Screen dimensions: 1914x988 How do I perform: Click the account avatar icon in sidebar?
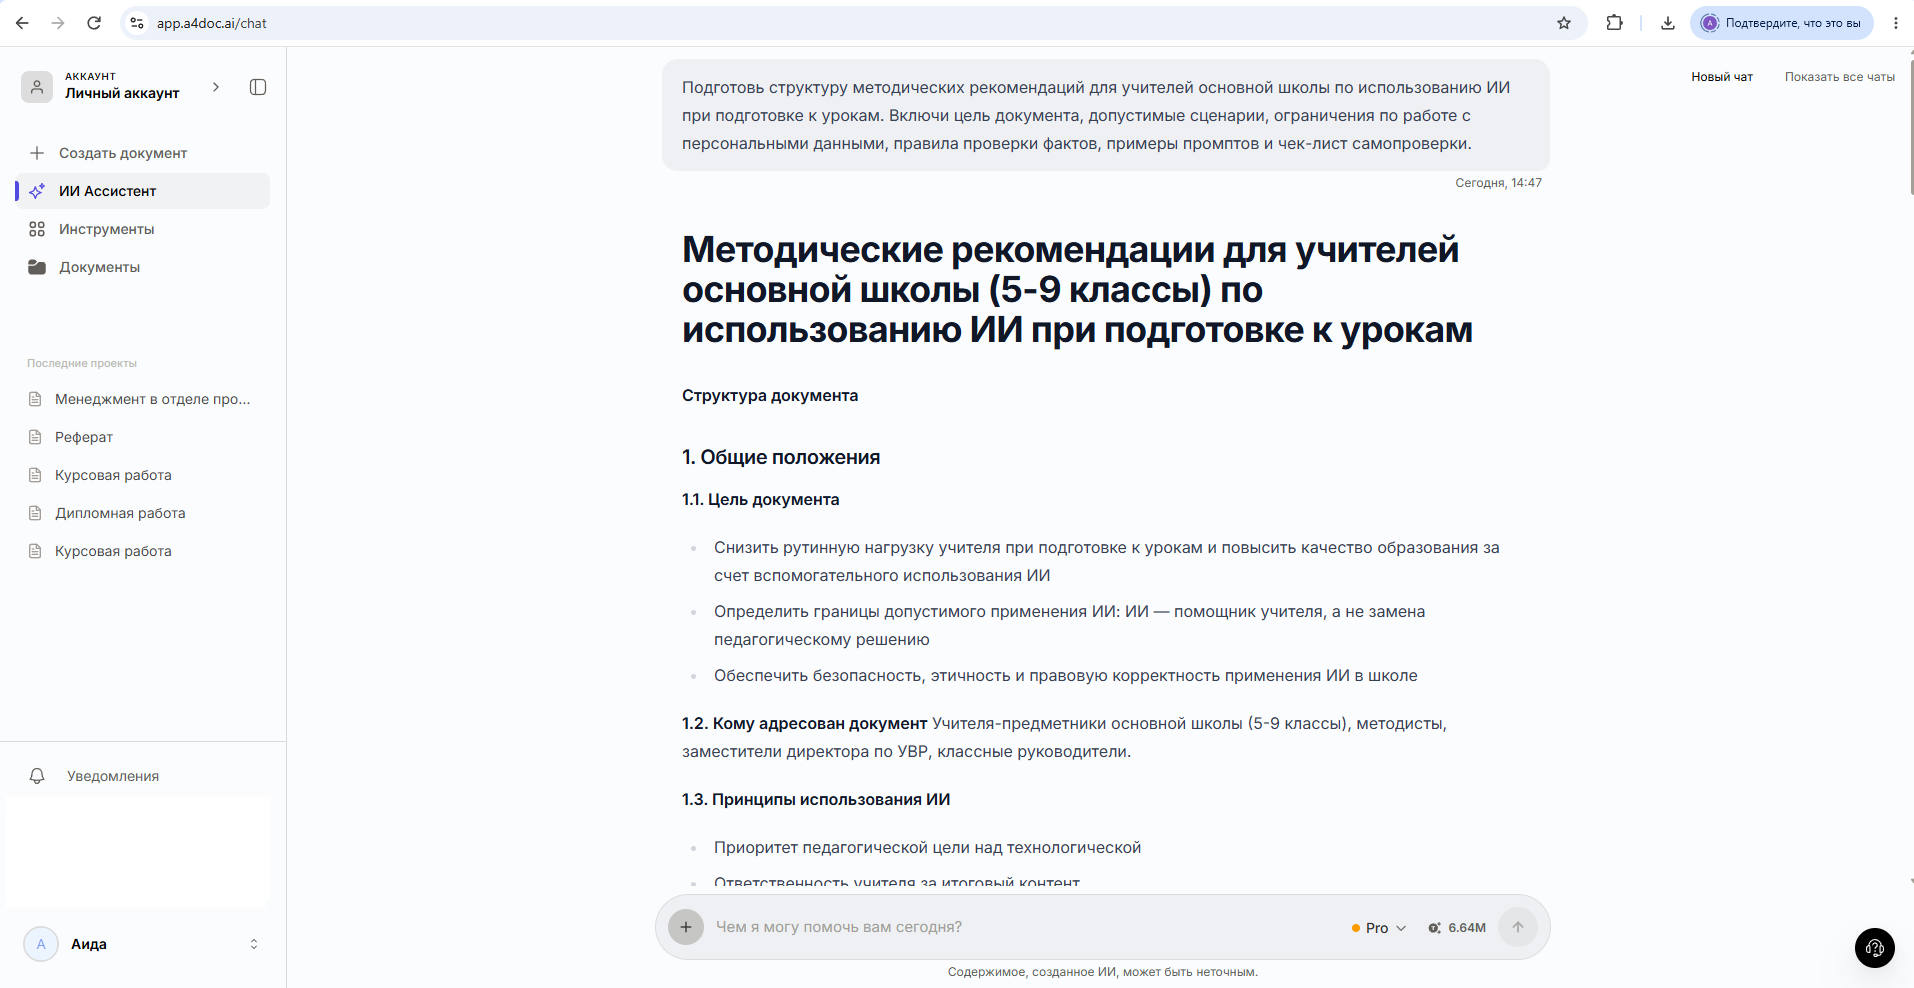coord(37,87)
